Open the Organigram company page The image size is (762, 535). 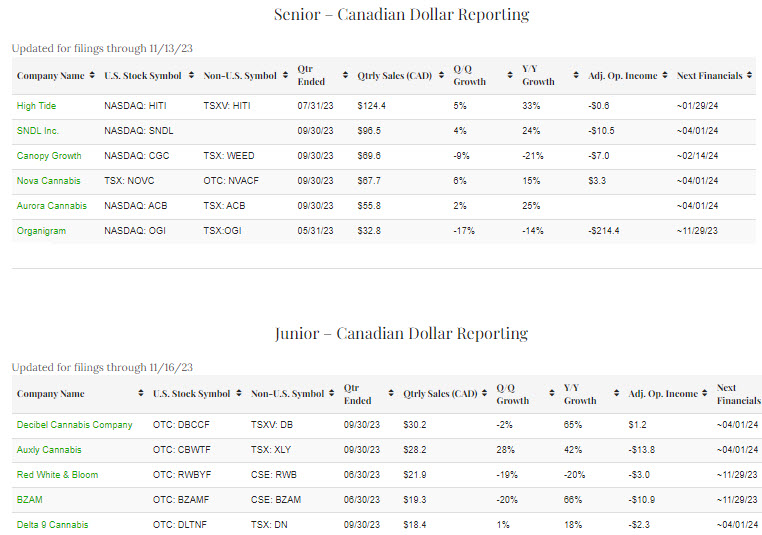tap(41, 231)
